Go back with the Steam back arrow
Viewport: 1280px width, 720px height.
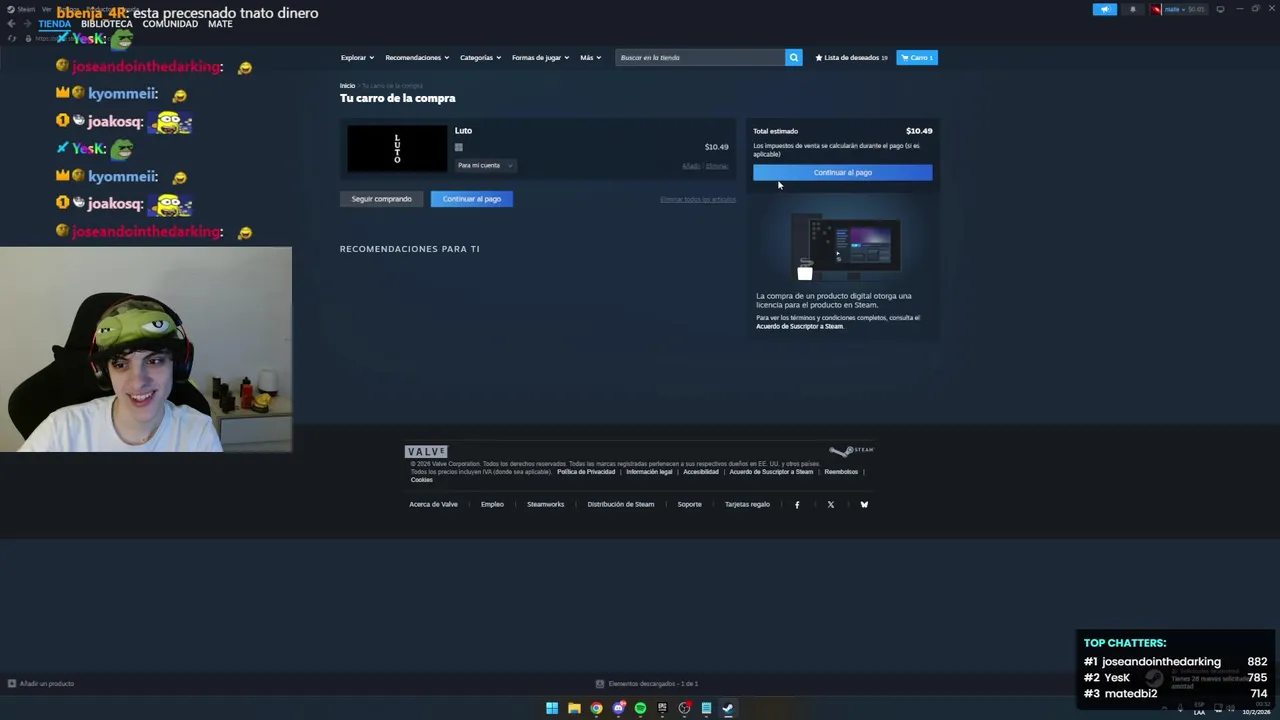pyautogui.click(x=11, y=24)
